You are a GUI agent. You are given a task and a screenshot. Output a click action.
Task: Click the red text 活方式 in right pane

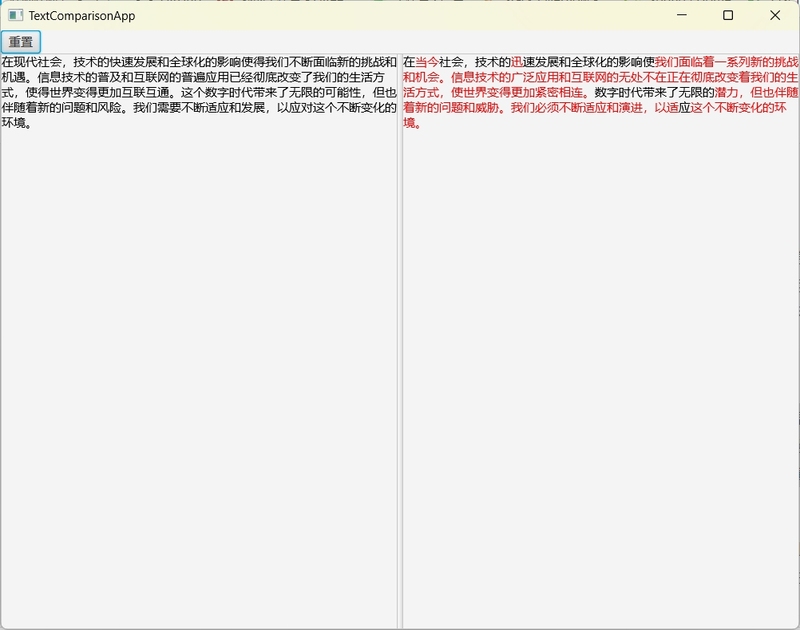[x=420, y=93]
